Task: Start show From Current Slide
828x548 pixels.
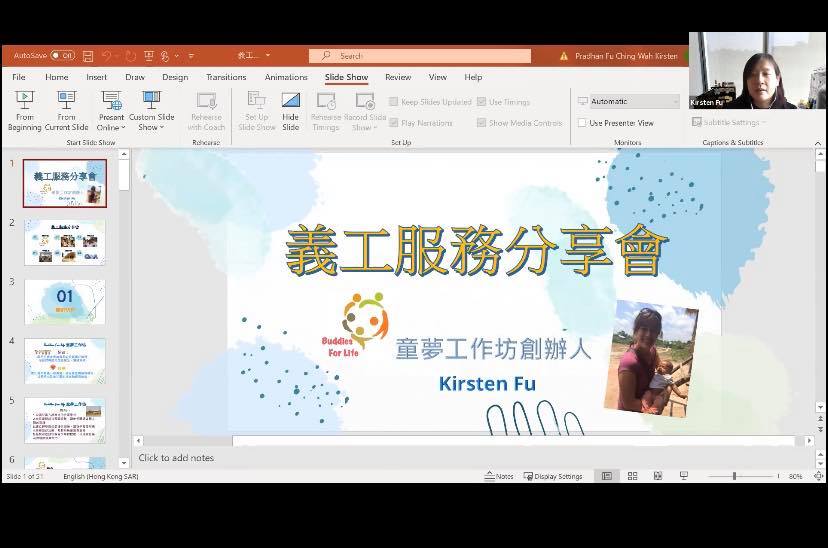Action: click(x=66, y=110)
